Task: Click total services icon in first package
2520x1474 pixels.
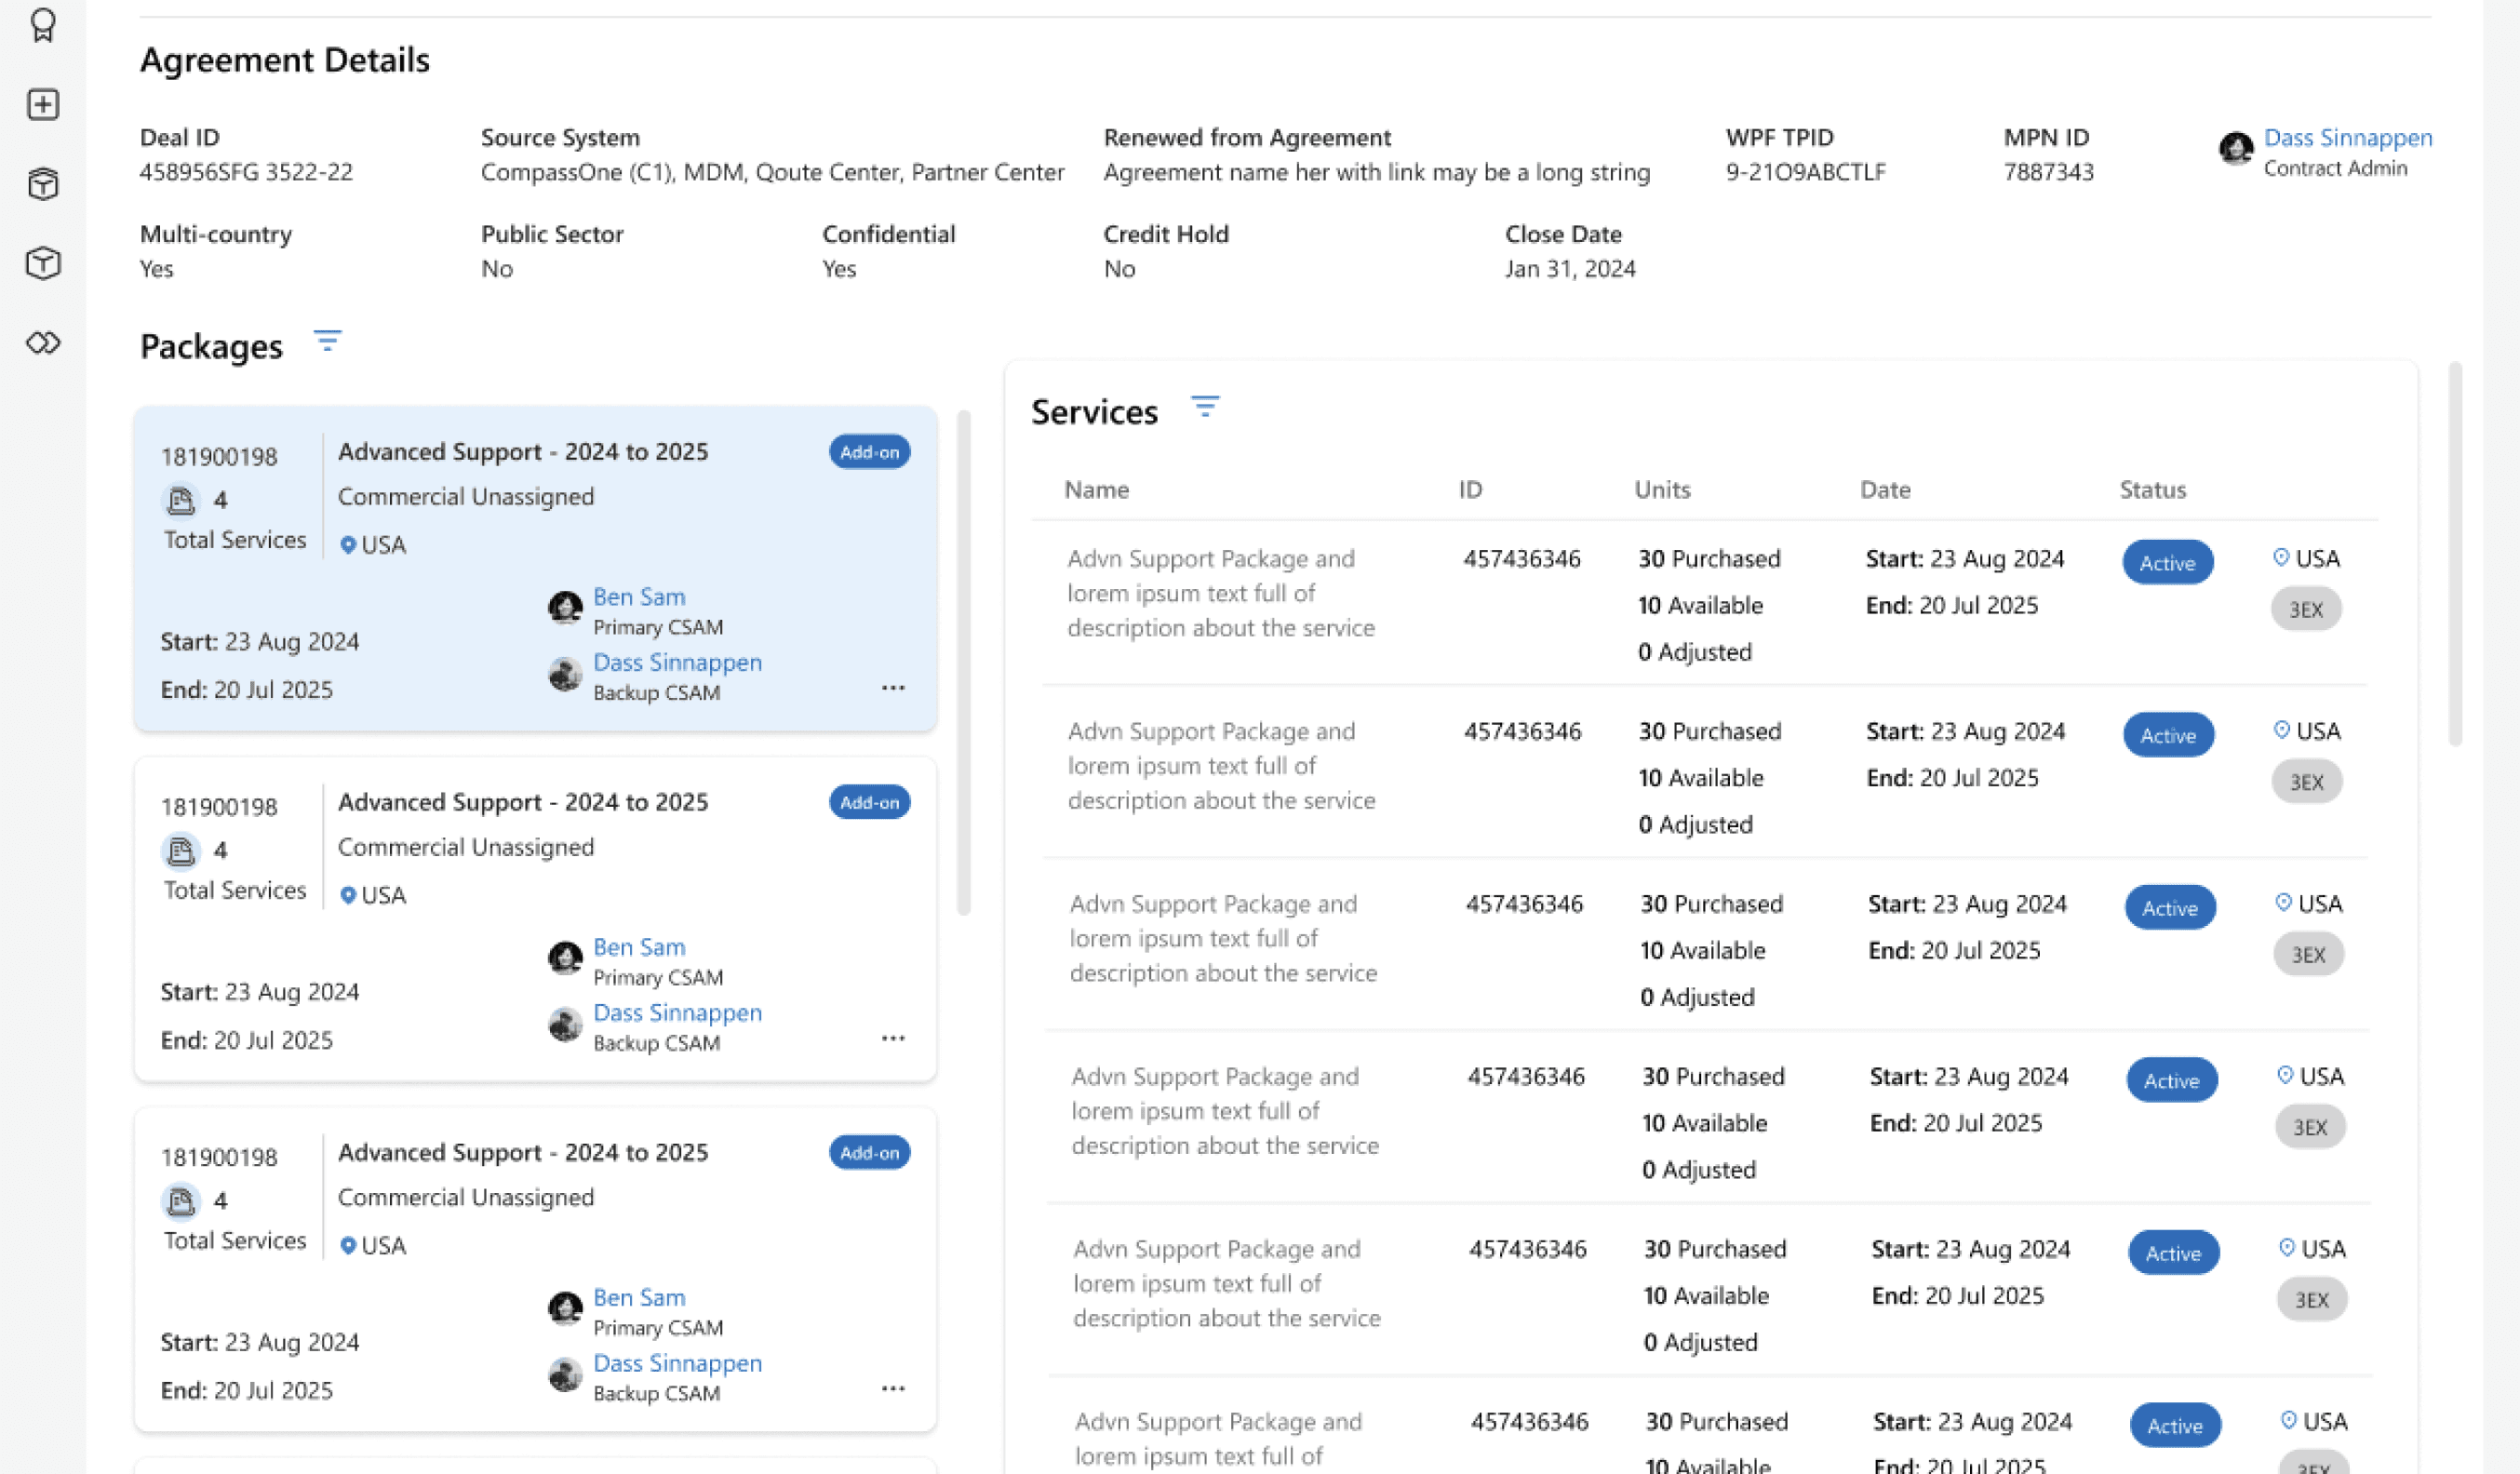Action: (x=181, y=500)
